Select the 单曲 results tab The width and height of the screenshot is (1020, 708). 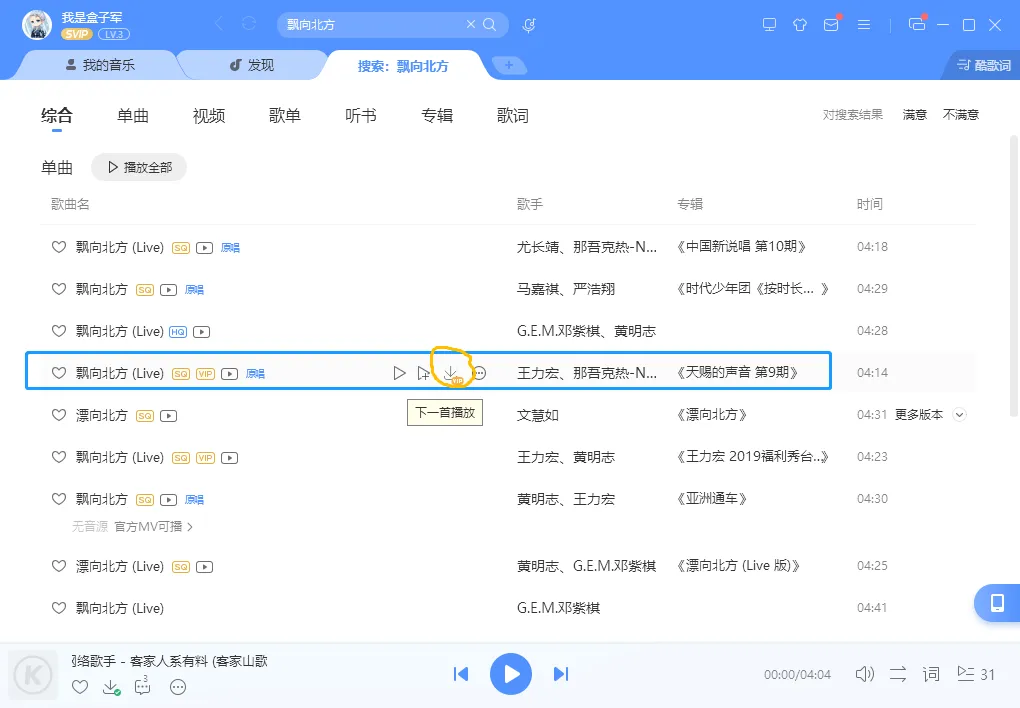(x=133, y=116)
